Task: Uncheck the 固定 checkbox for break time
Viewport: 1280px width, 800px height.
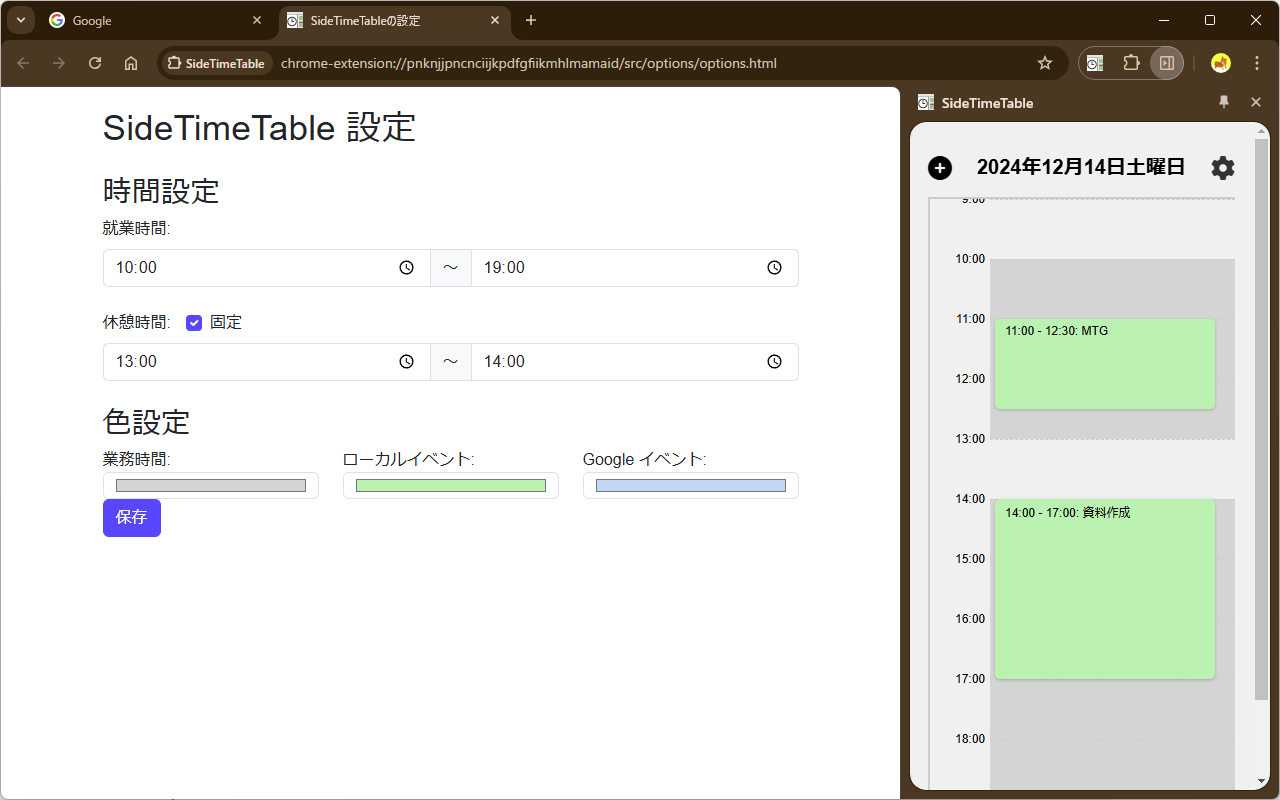Action: pyautogui.click(x=194, y=322)
